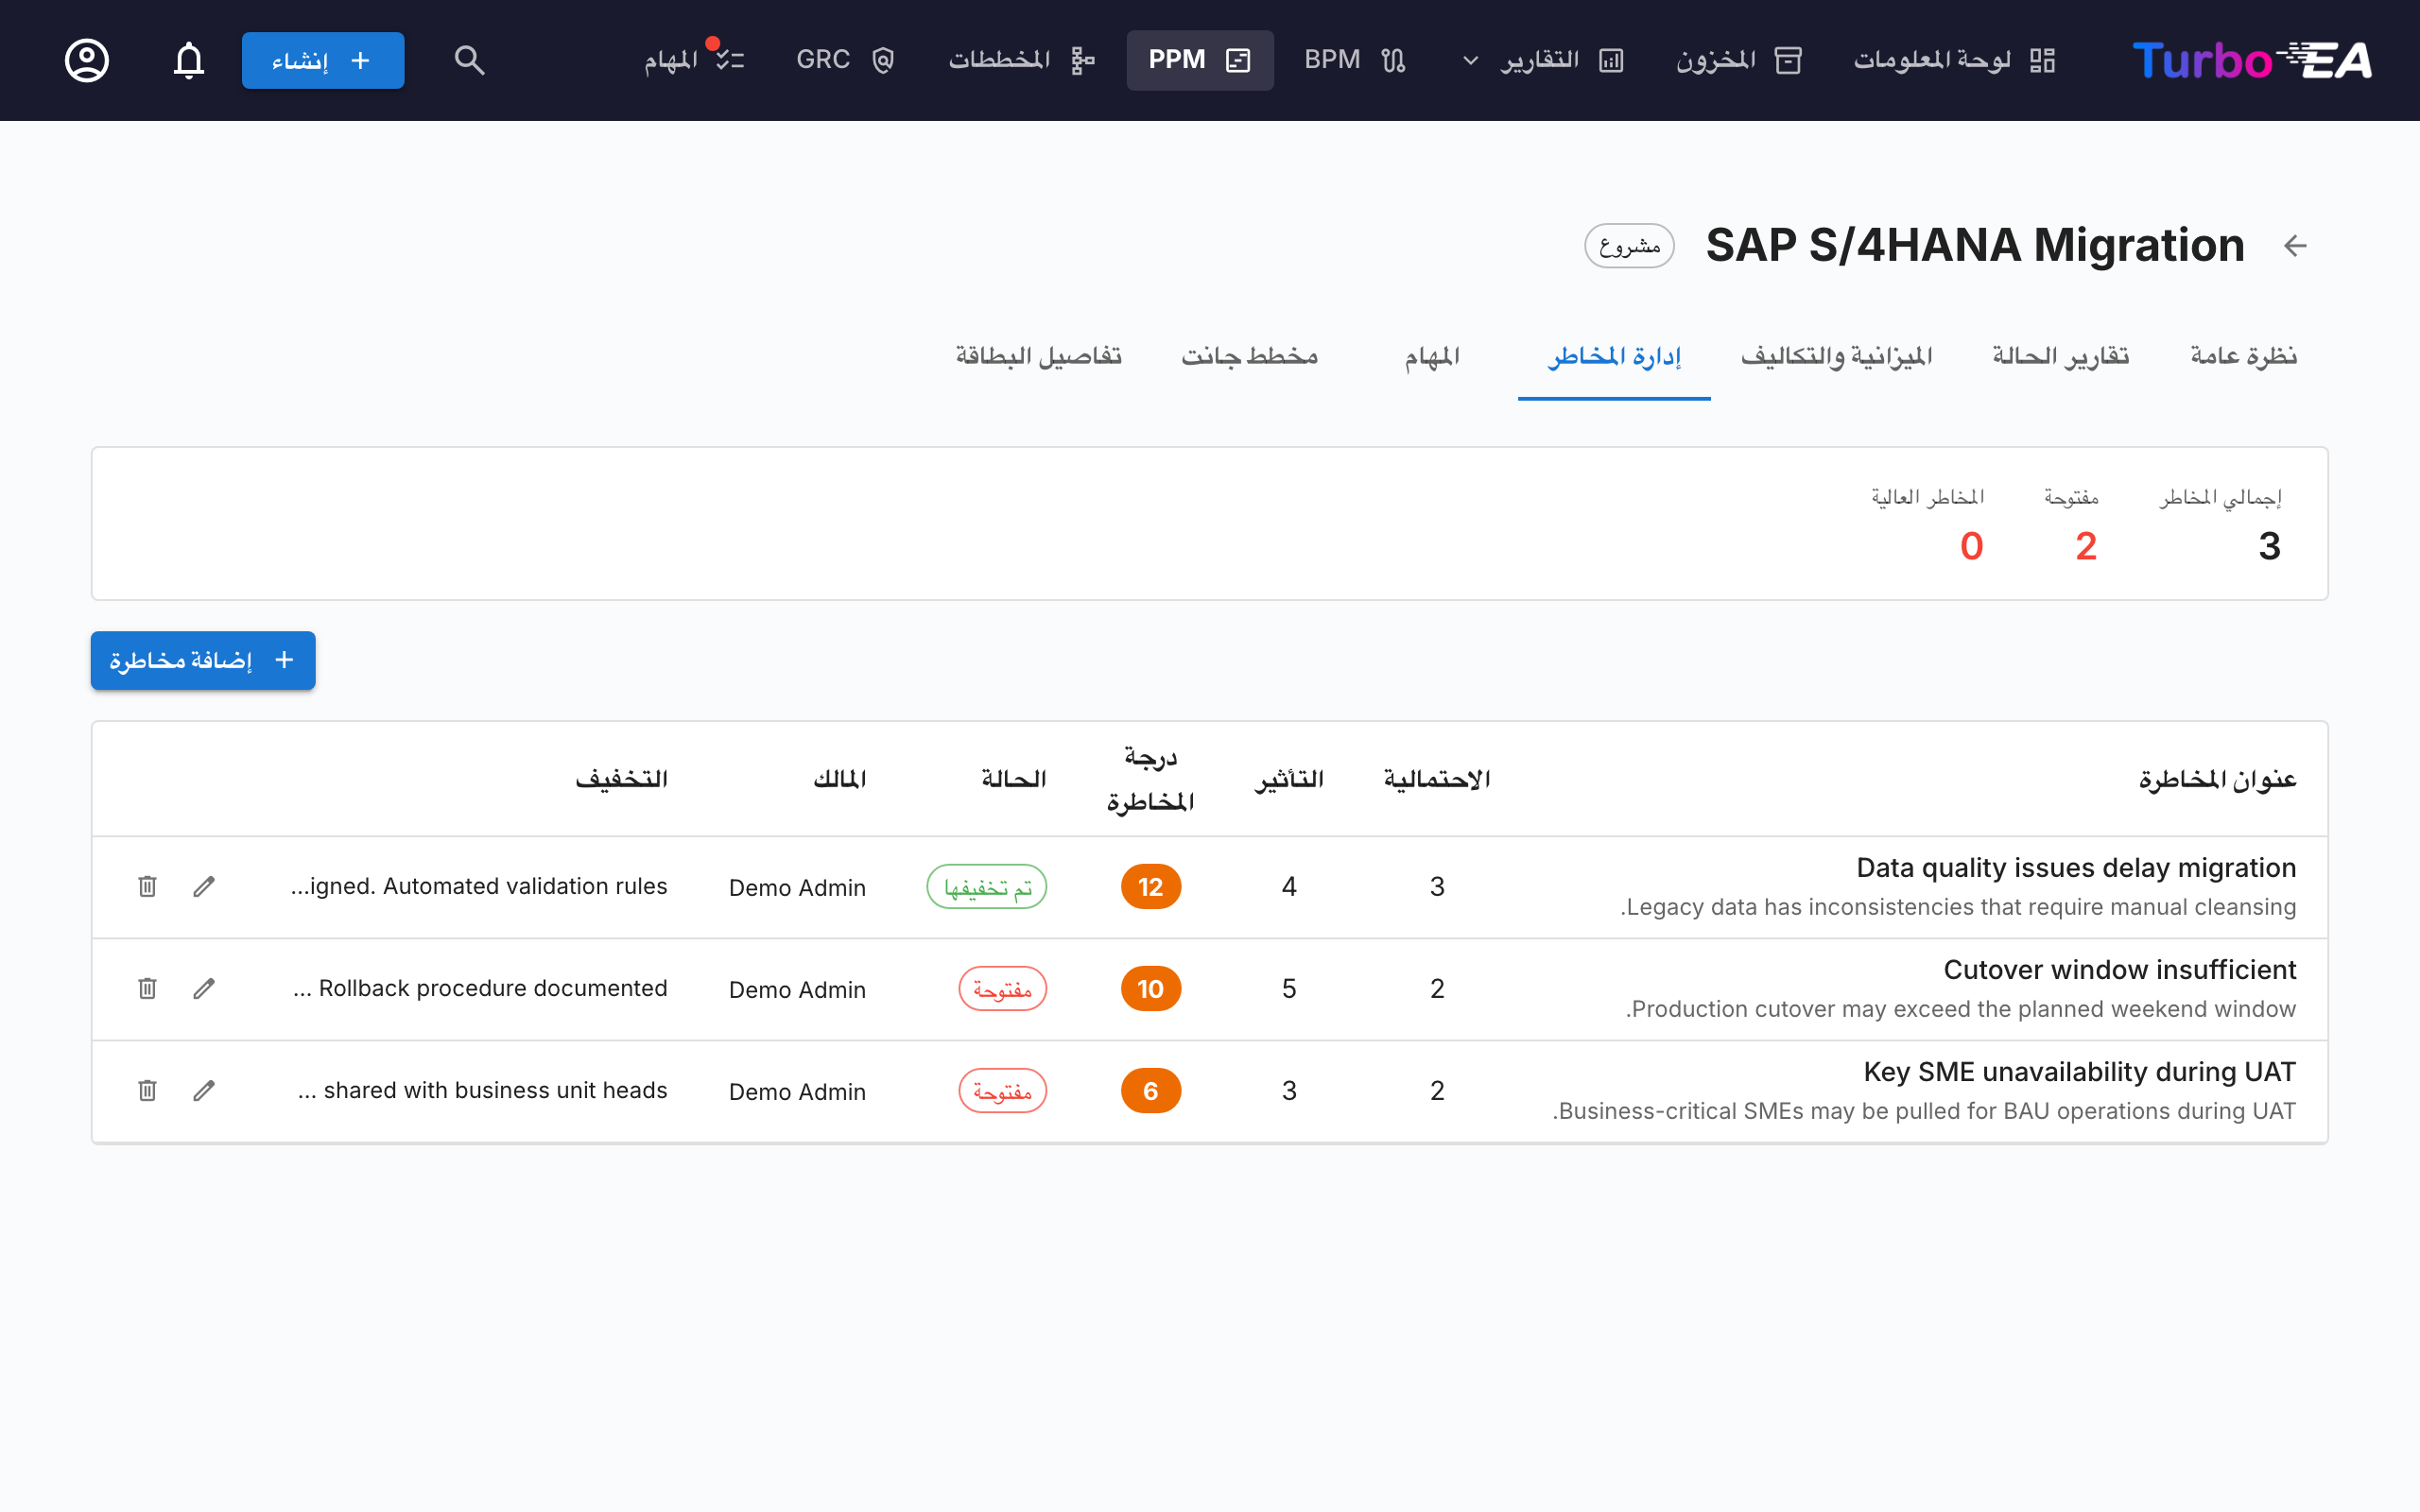Click the shared with business unit heads text
Viewport: 2420px width, 1512px height.
[482, 1090]
